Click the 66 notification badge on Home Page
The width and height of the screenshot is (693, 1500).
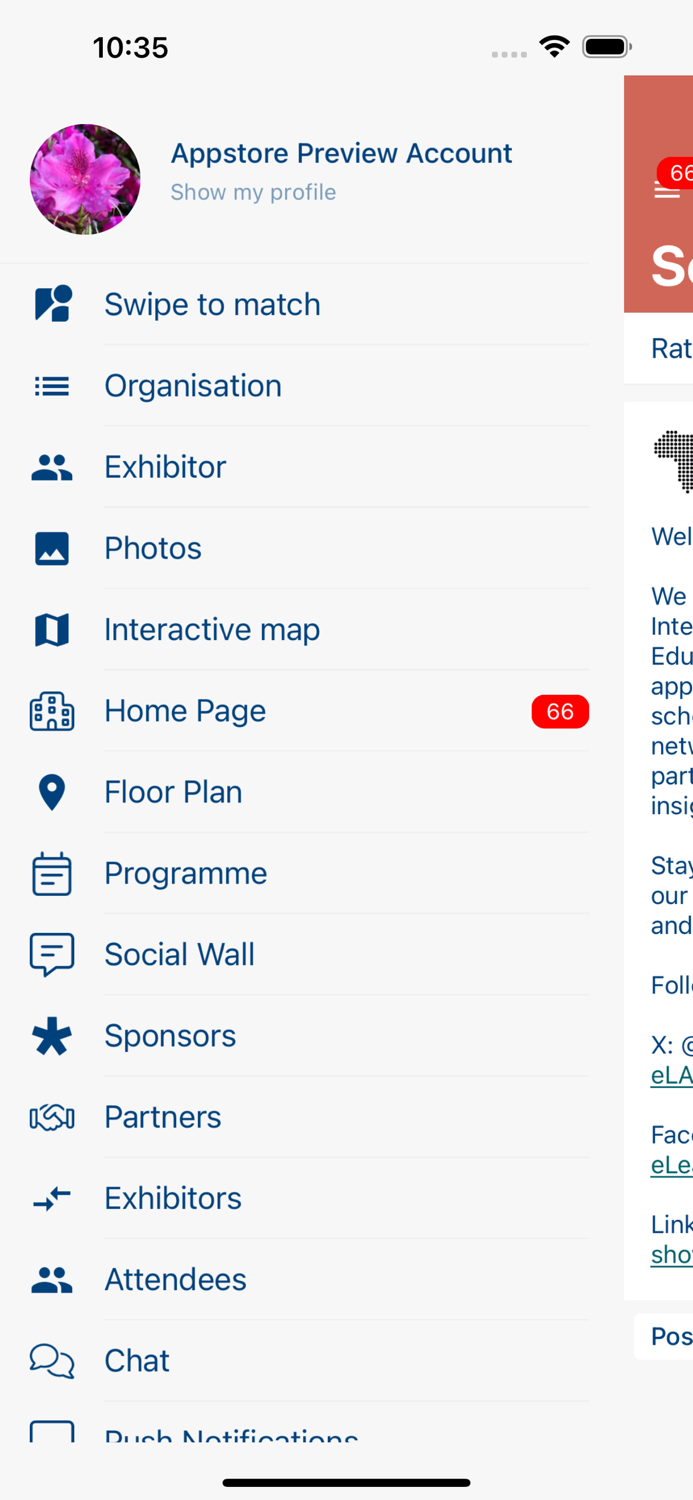click(x=560, y=711)
